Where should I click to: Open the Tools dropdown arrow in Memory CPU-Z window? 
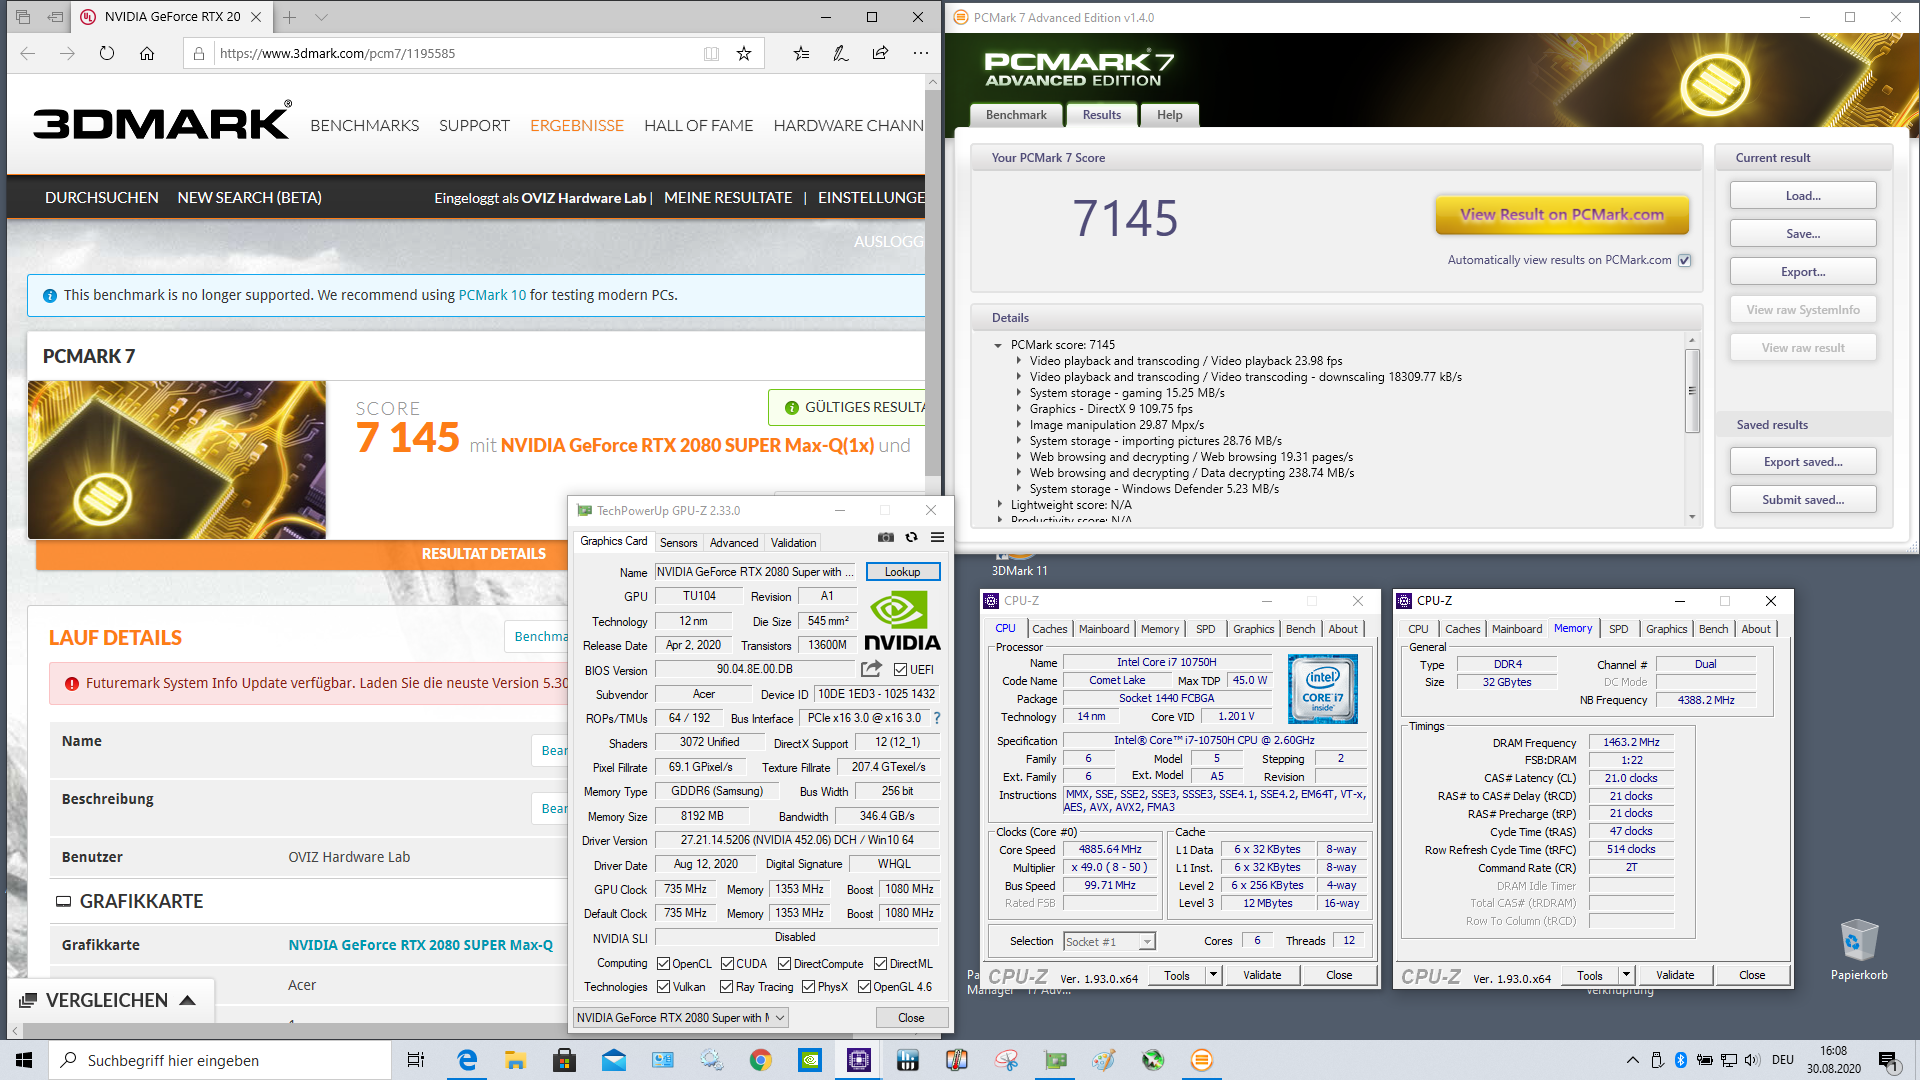coord(1626,975)
